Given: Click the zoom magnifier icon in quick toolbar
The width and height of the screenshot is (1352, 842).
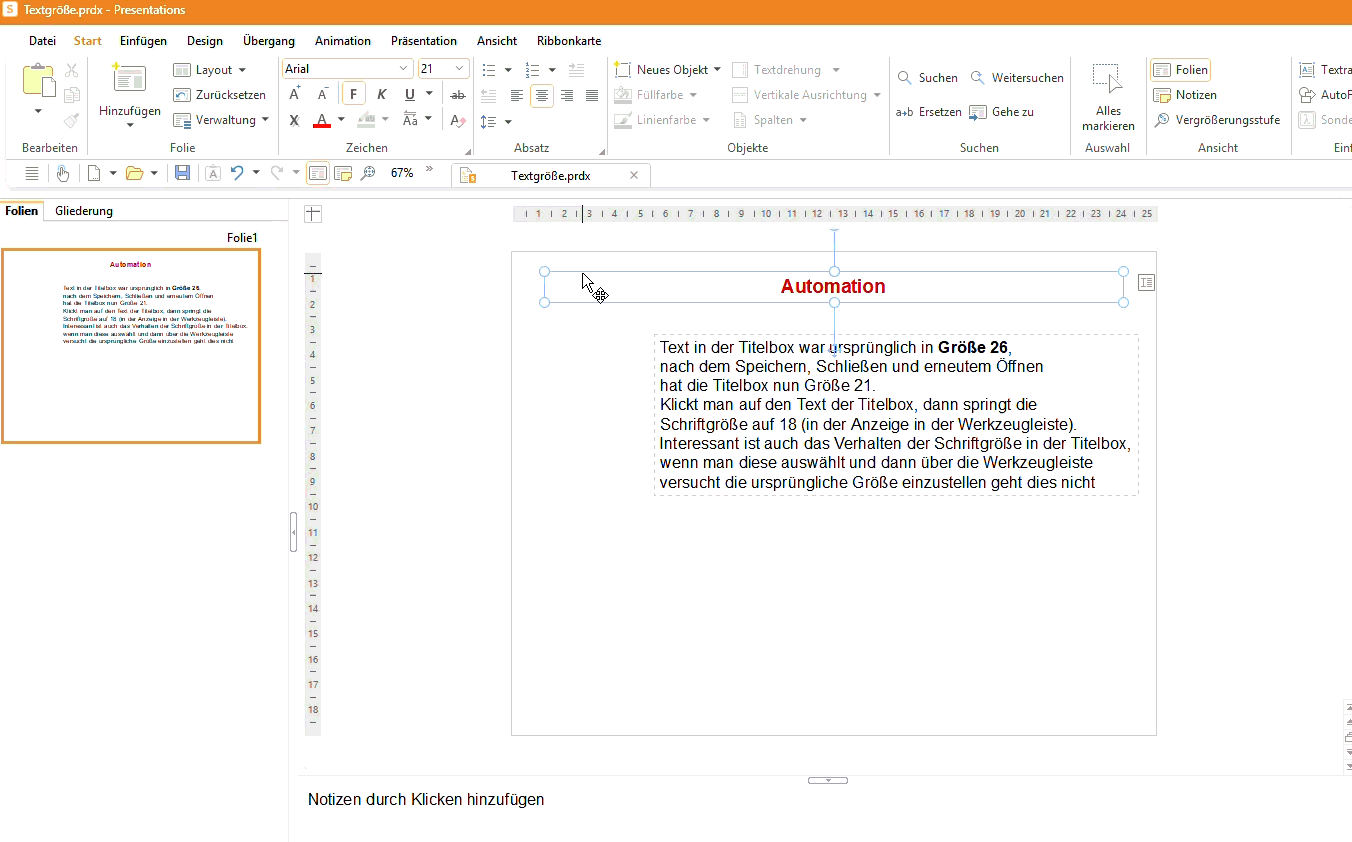Looking at the screenshot, I should click(x=368, y=173).
